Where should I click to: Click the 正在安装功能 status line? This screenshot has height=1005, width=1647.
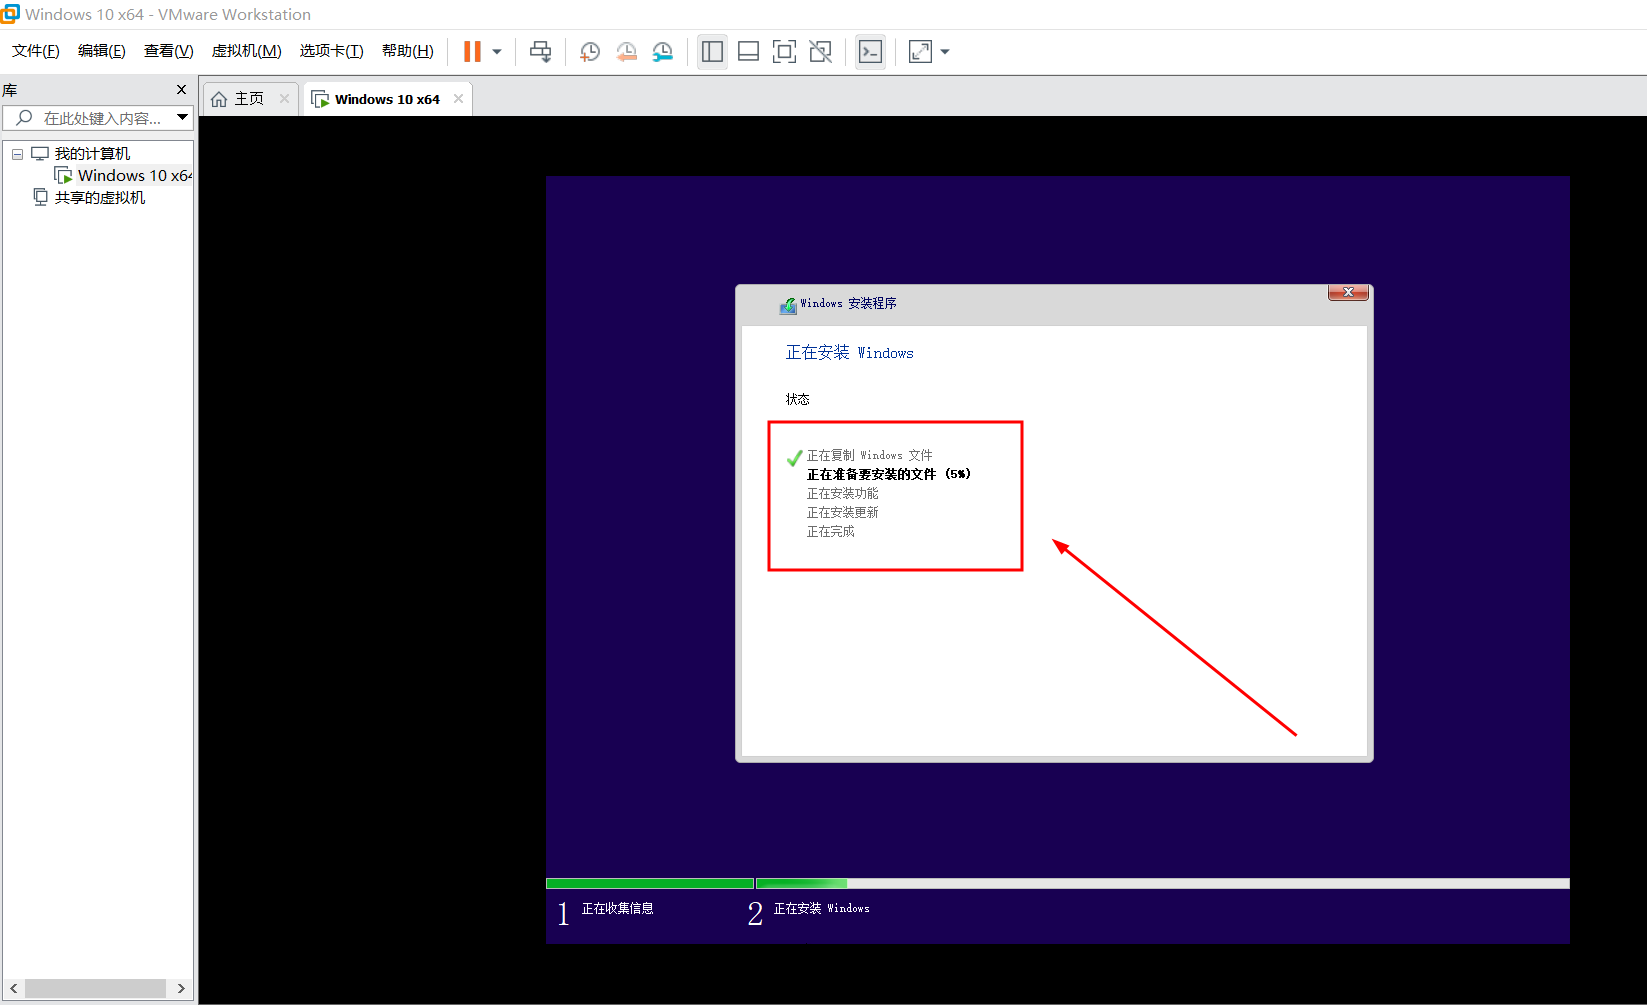[x=842, y=493]
